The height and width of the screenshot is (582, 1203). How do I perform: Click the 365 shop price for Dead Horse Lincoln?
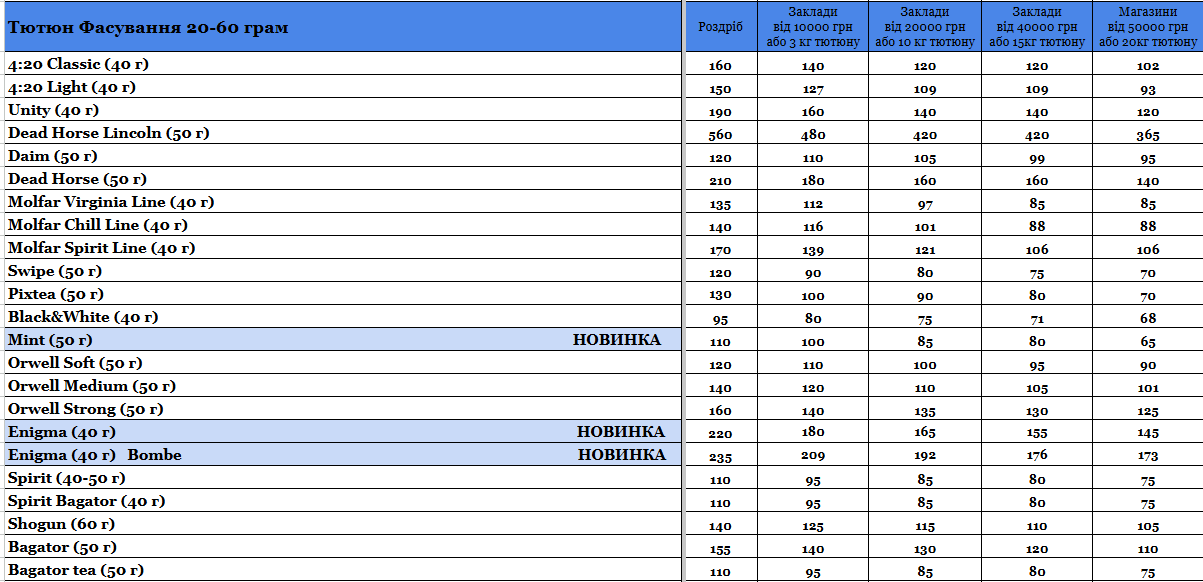1148,135
